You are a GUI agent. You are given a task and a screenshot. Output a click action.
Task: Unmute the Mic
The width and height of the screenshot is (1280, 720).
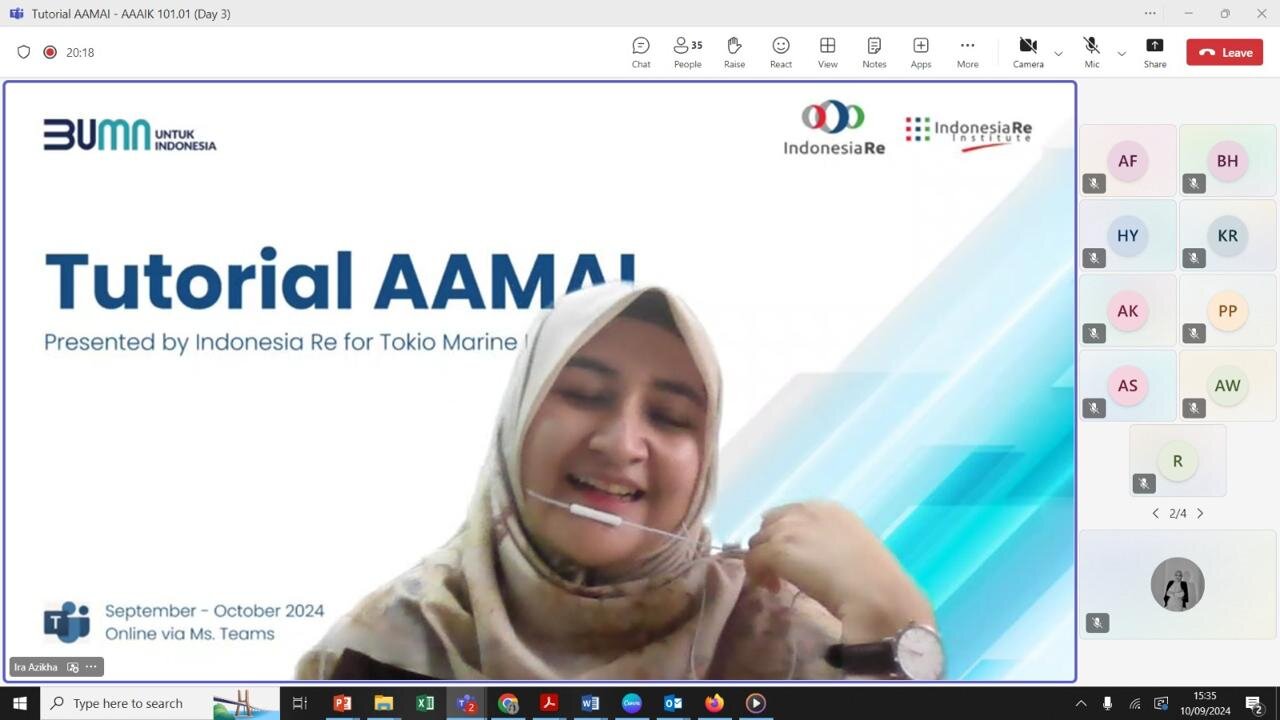(x=1091, y=52)
